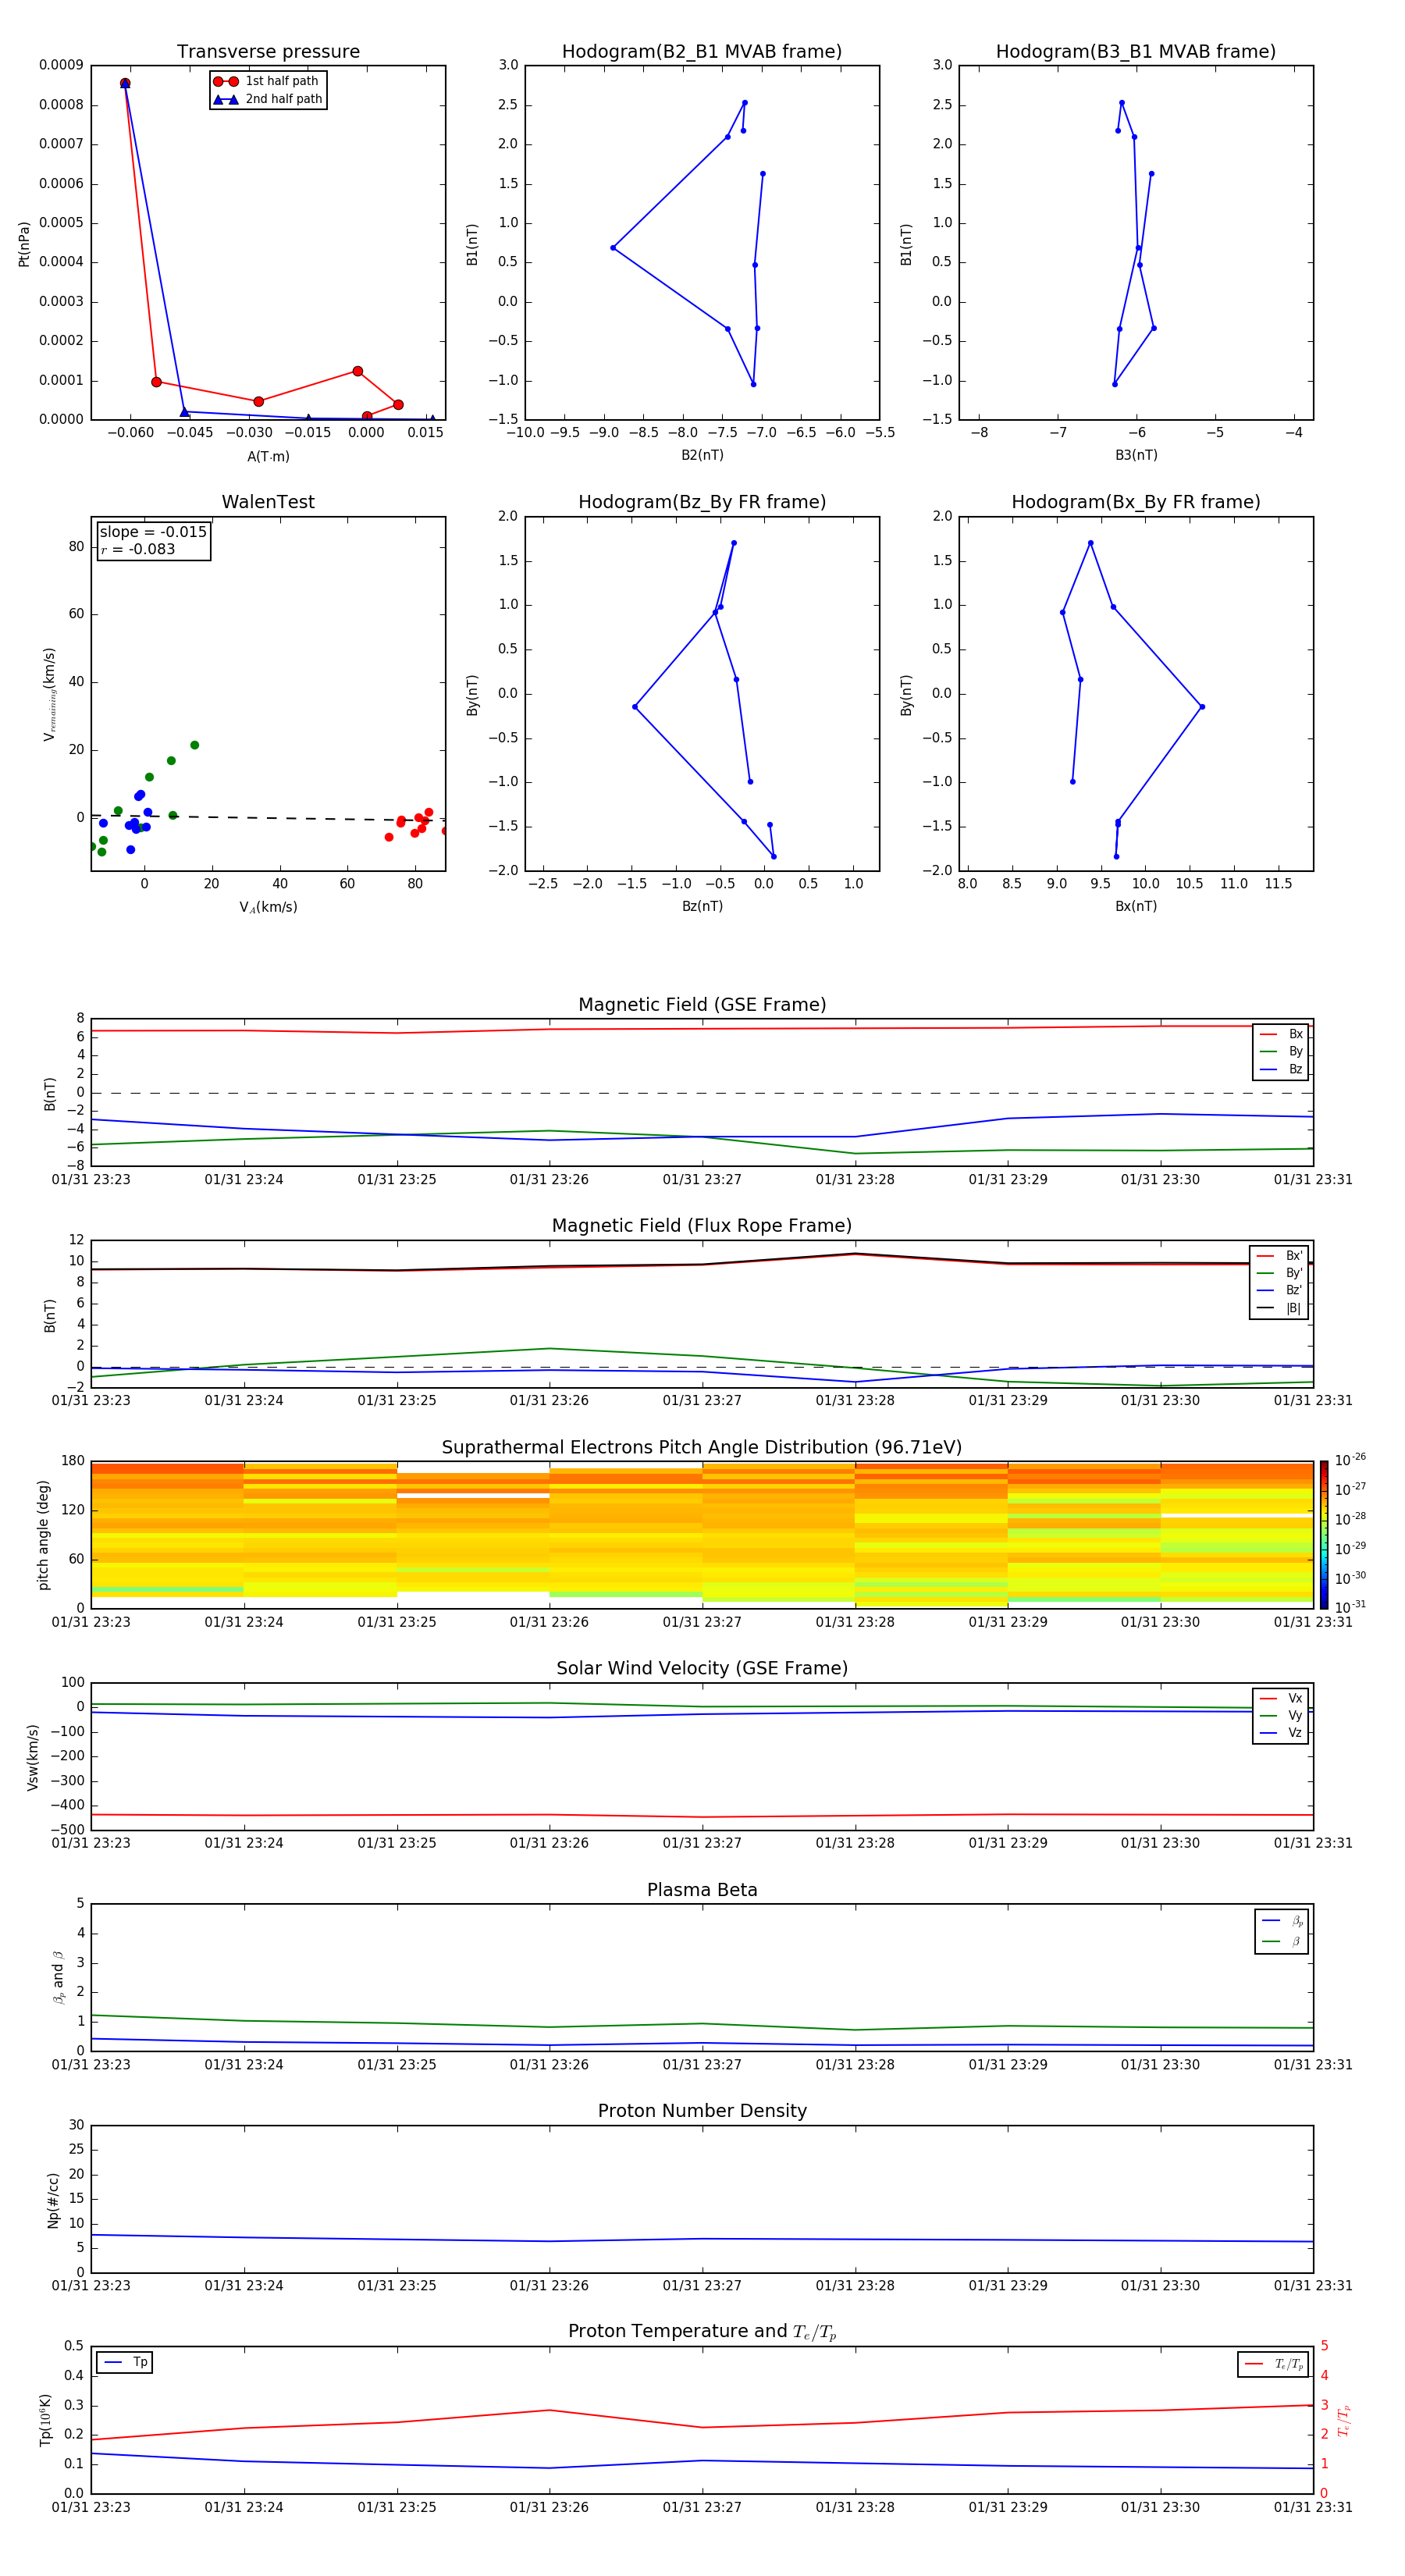Click the '10^-26' color bar label
The image size is (1405, 2576).
pyautogui.click(x=1350, y=1460)
